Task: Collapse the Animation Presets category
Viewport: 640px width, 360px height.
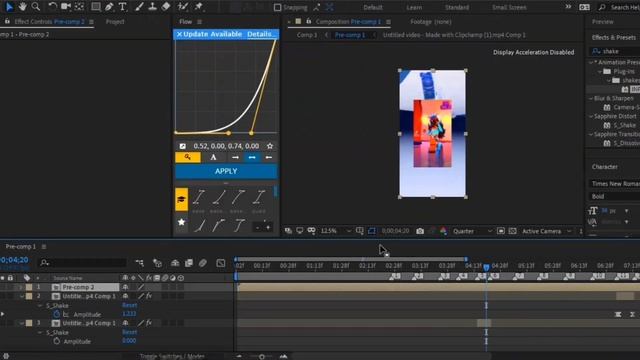Action: [591, 62]
